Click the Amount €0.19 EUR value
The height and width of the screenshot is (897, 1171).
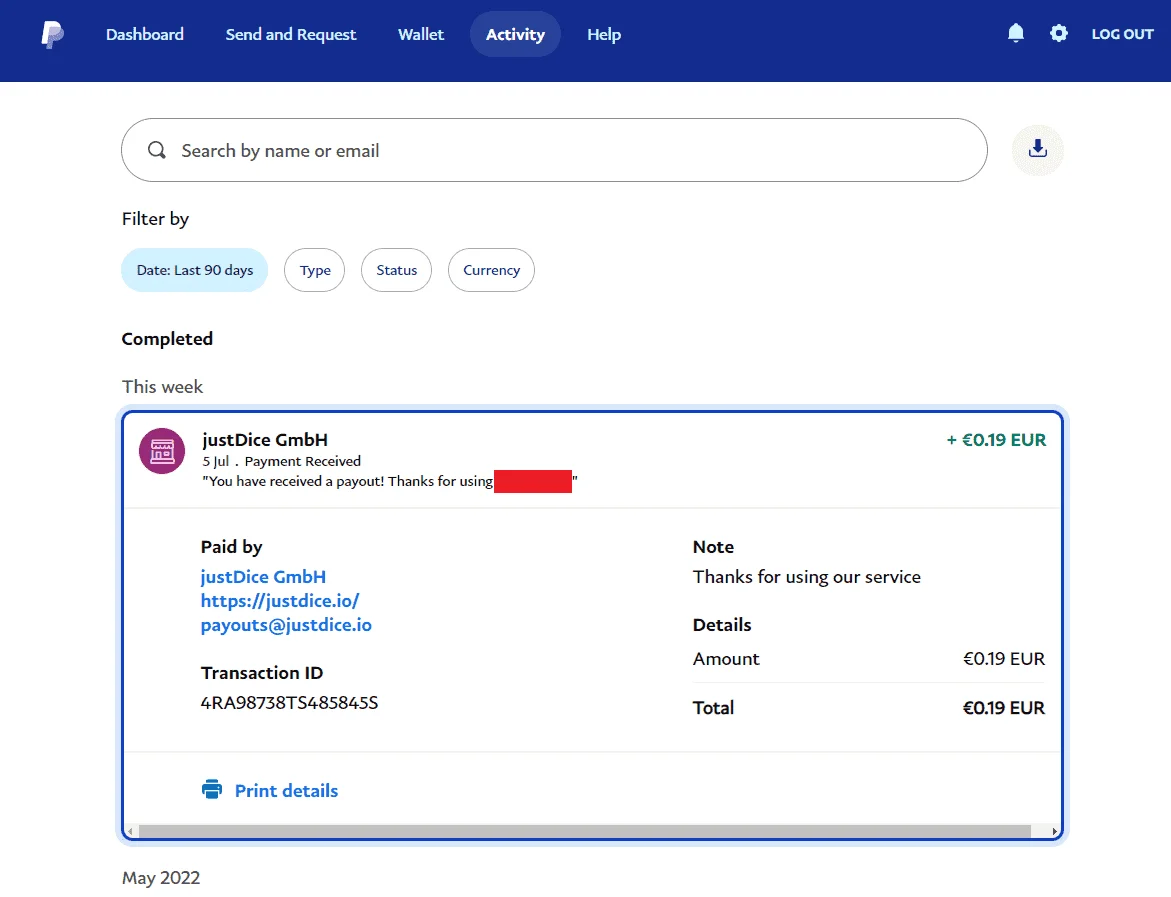pyautogui.click(x=1004, y=659)
